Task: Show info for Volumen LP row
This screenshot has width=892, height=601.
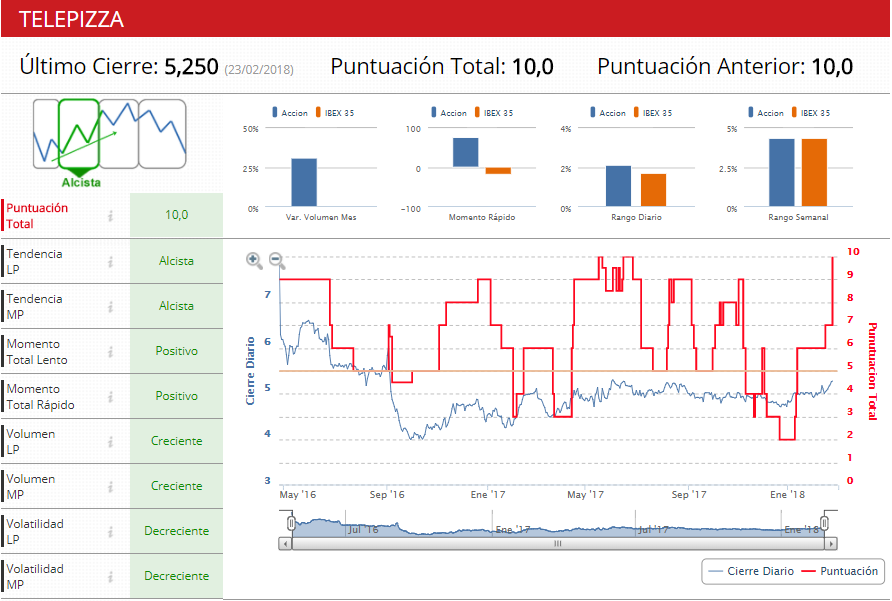Action: (x=111, y=442)
